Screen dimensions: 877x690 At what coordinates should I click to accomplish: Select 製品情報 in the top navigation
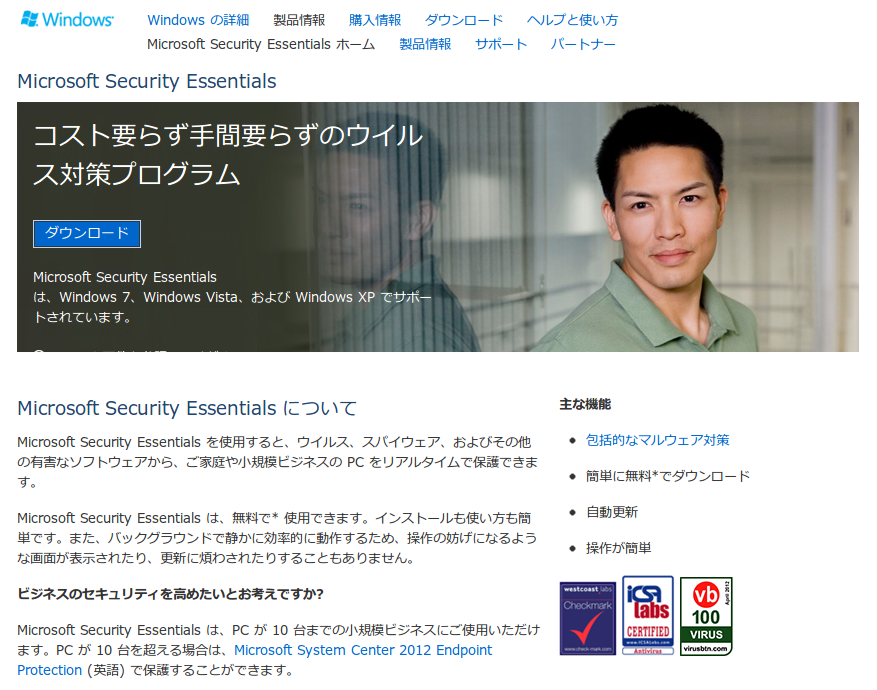click(x=299, y=20)
